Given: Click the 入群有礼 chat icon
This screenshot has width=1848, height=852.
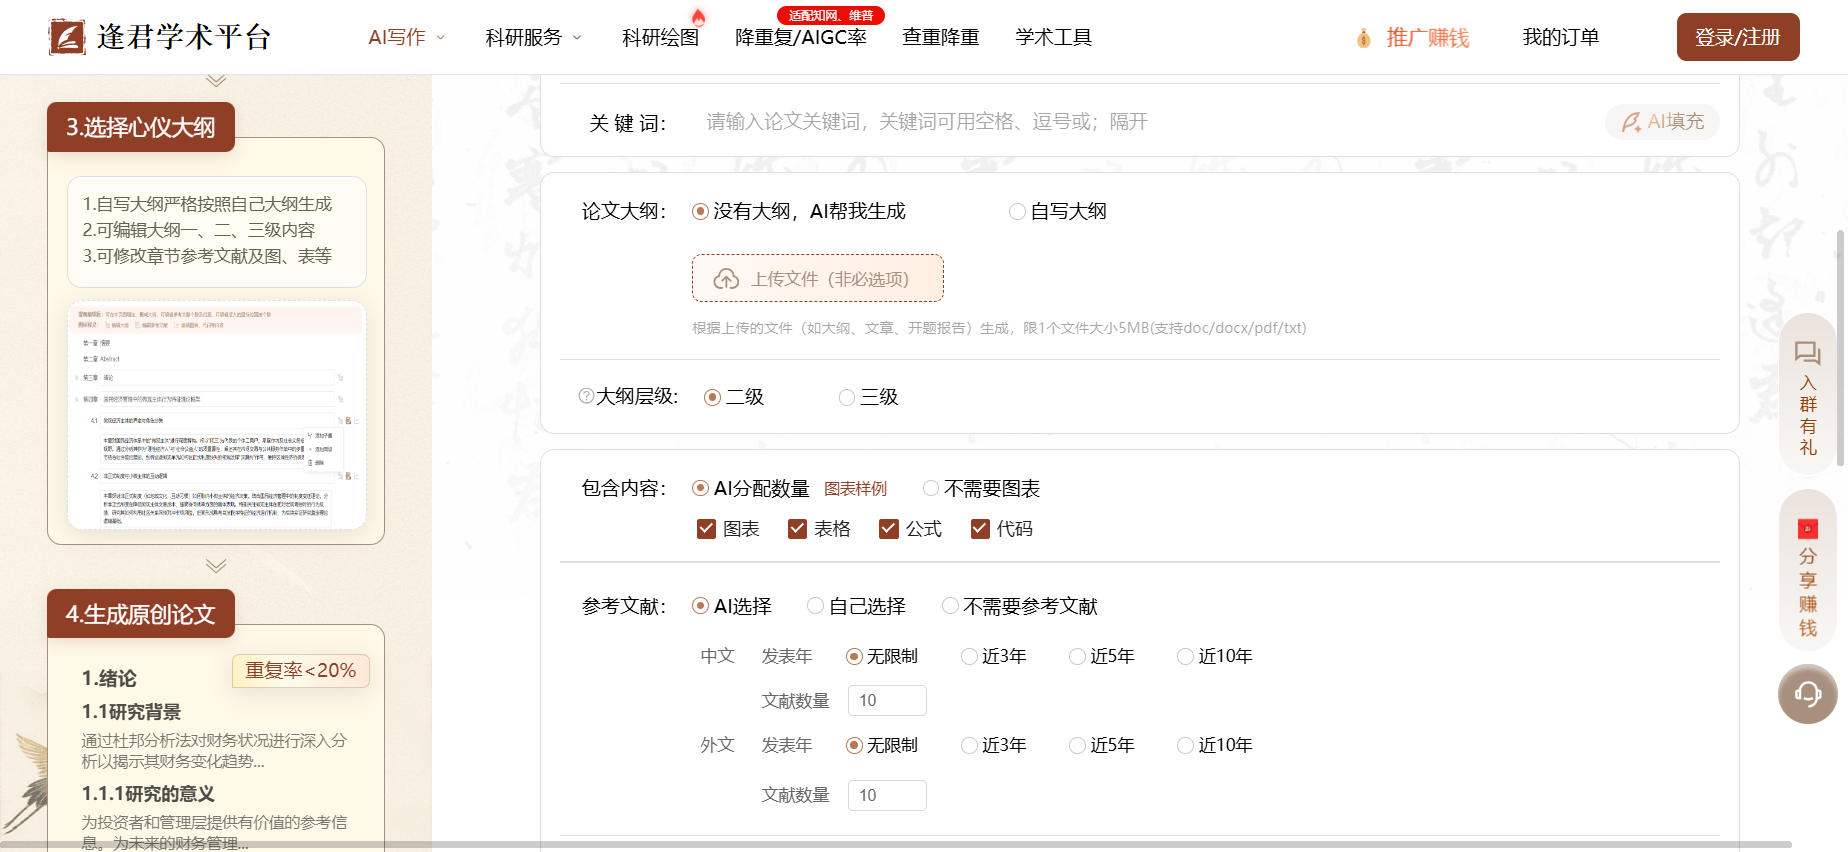Looking at the screenshot, I should click(1807, 353).
